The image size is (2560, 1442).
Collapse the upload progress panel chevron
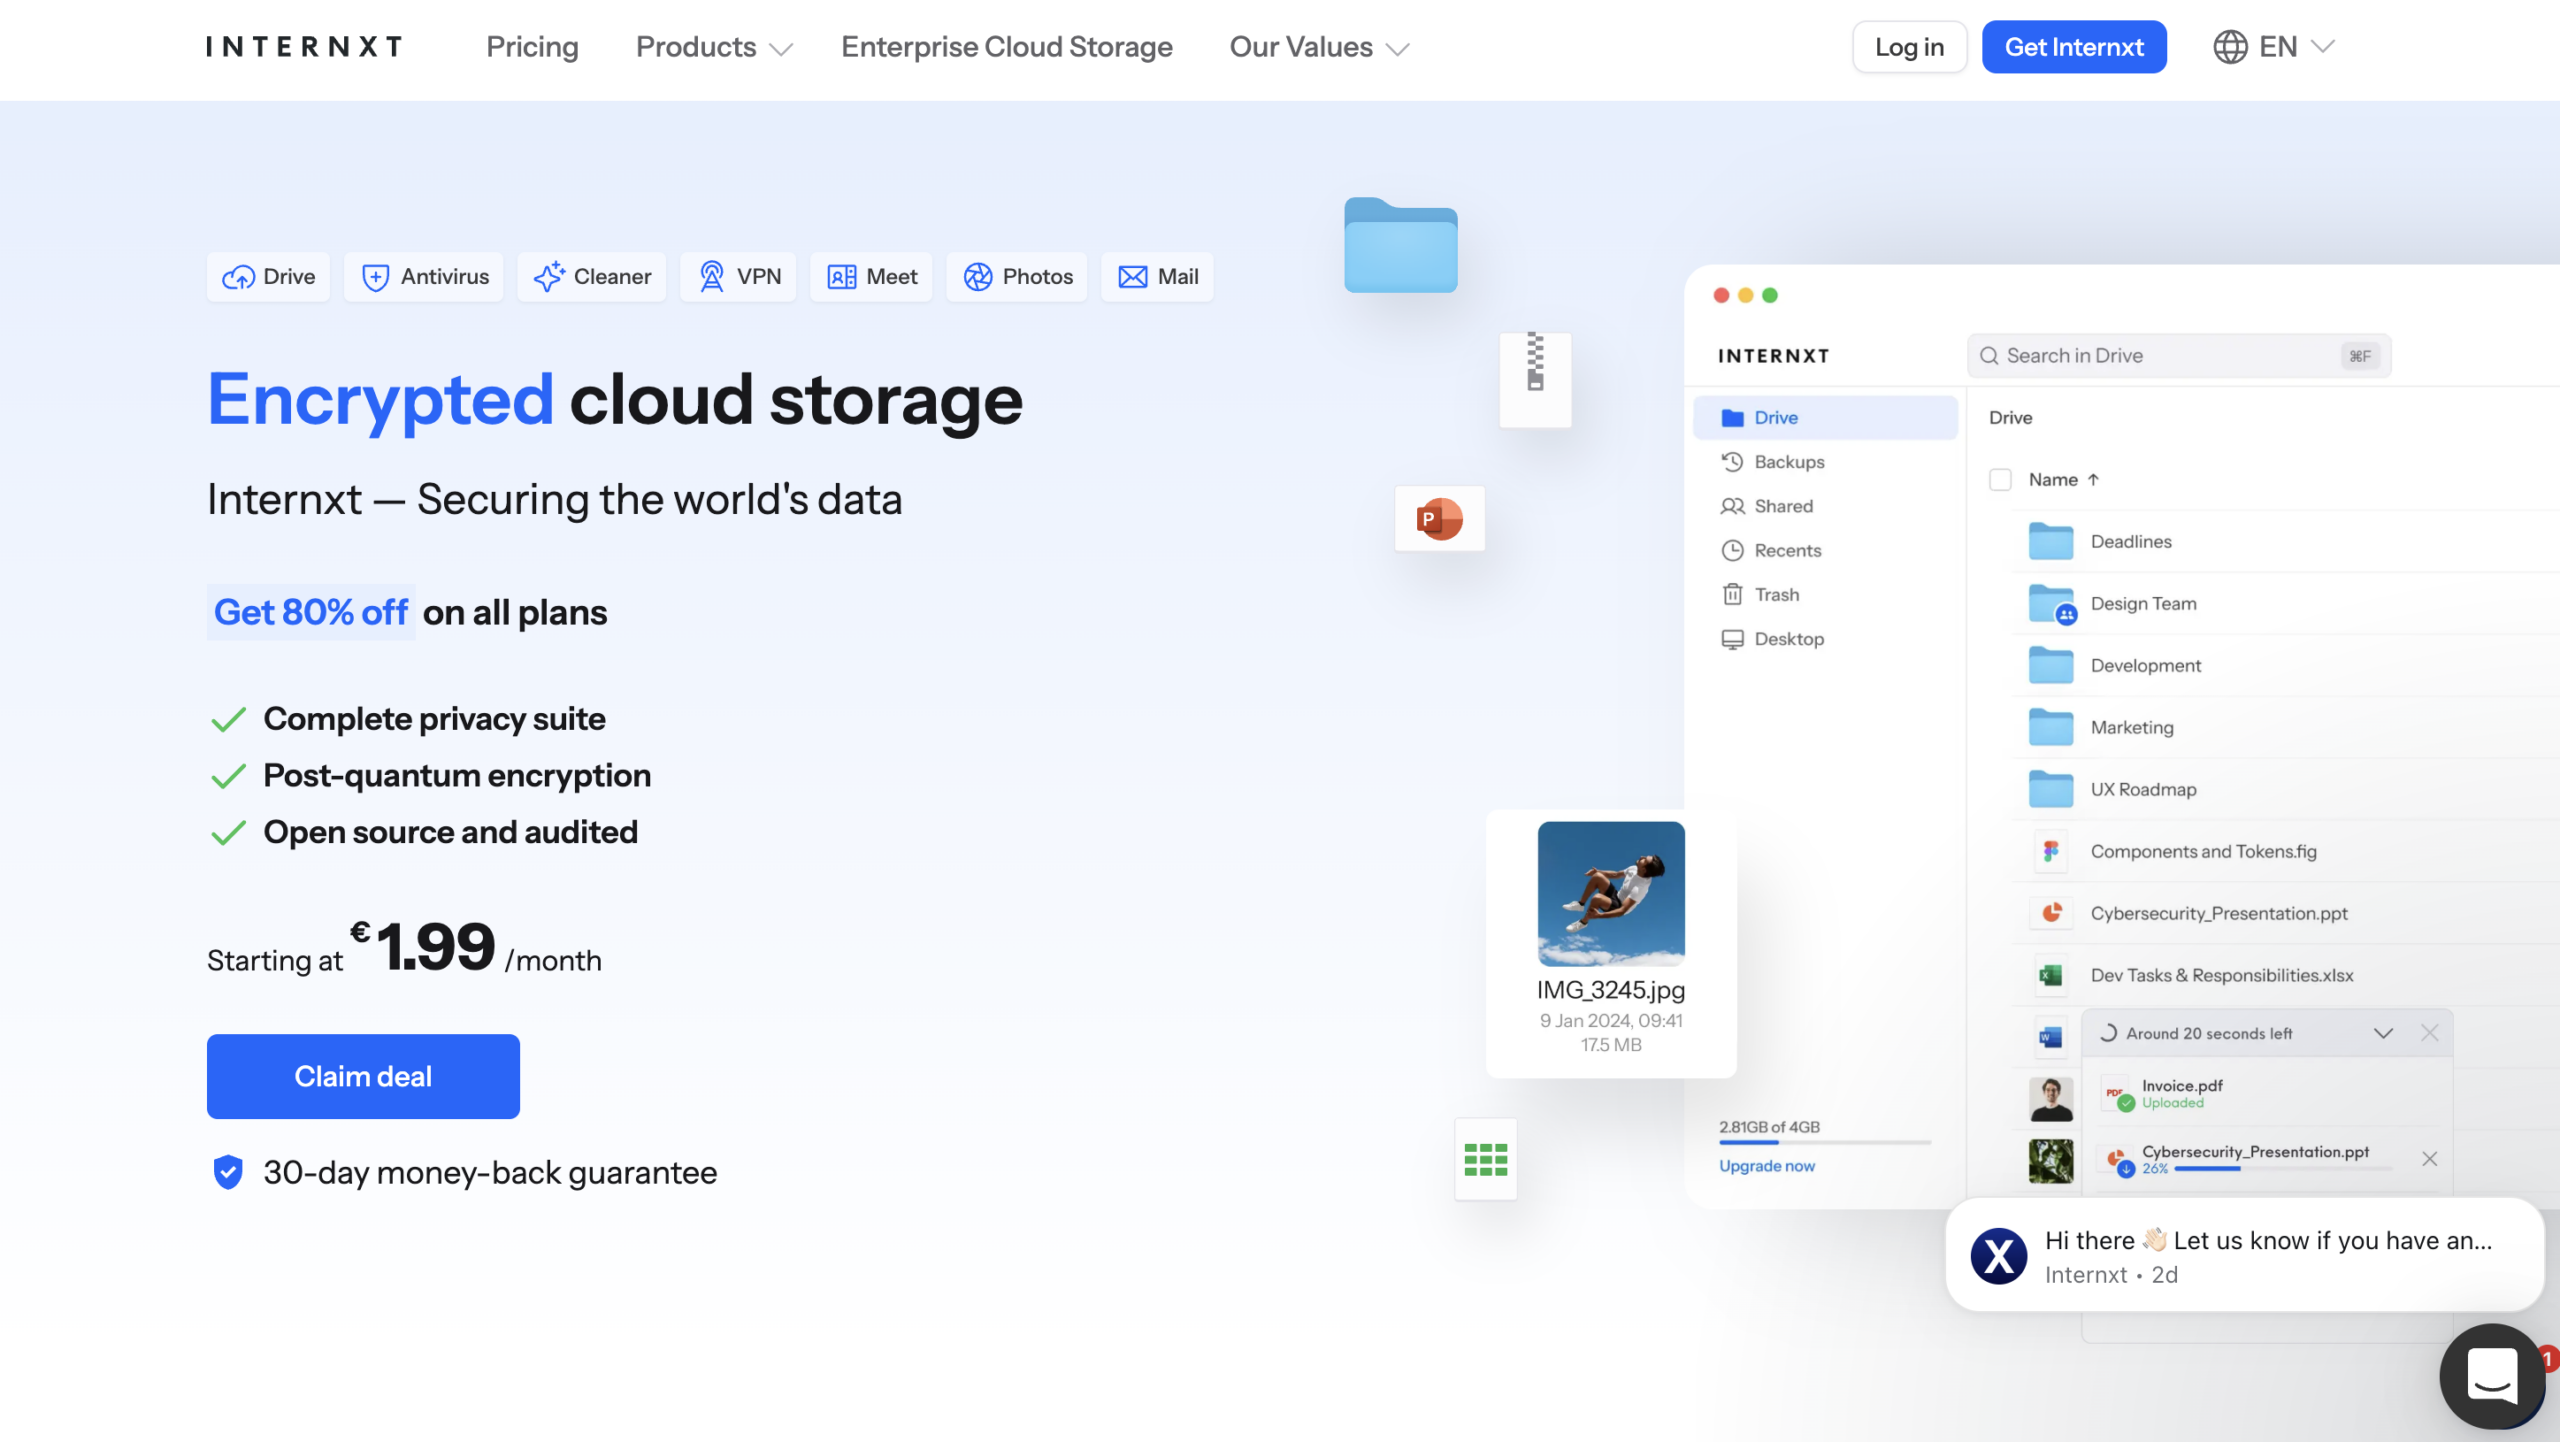point(2384,1033)
